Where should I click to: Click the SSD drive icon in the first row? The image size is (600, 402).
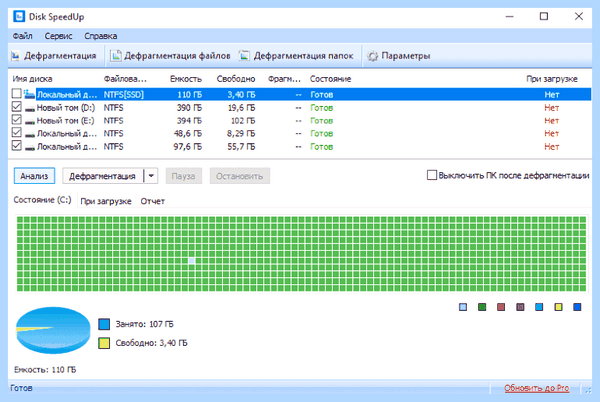tap(29, 94)
